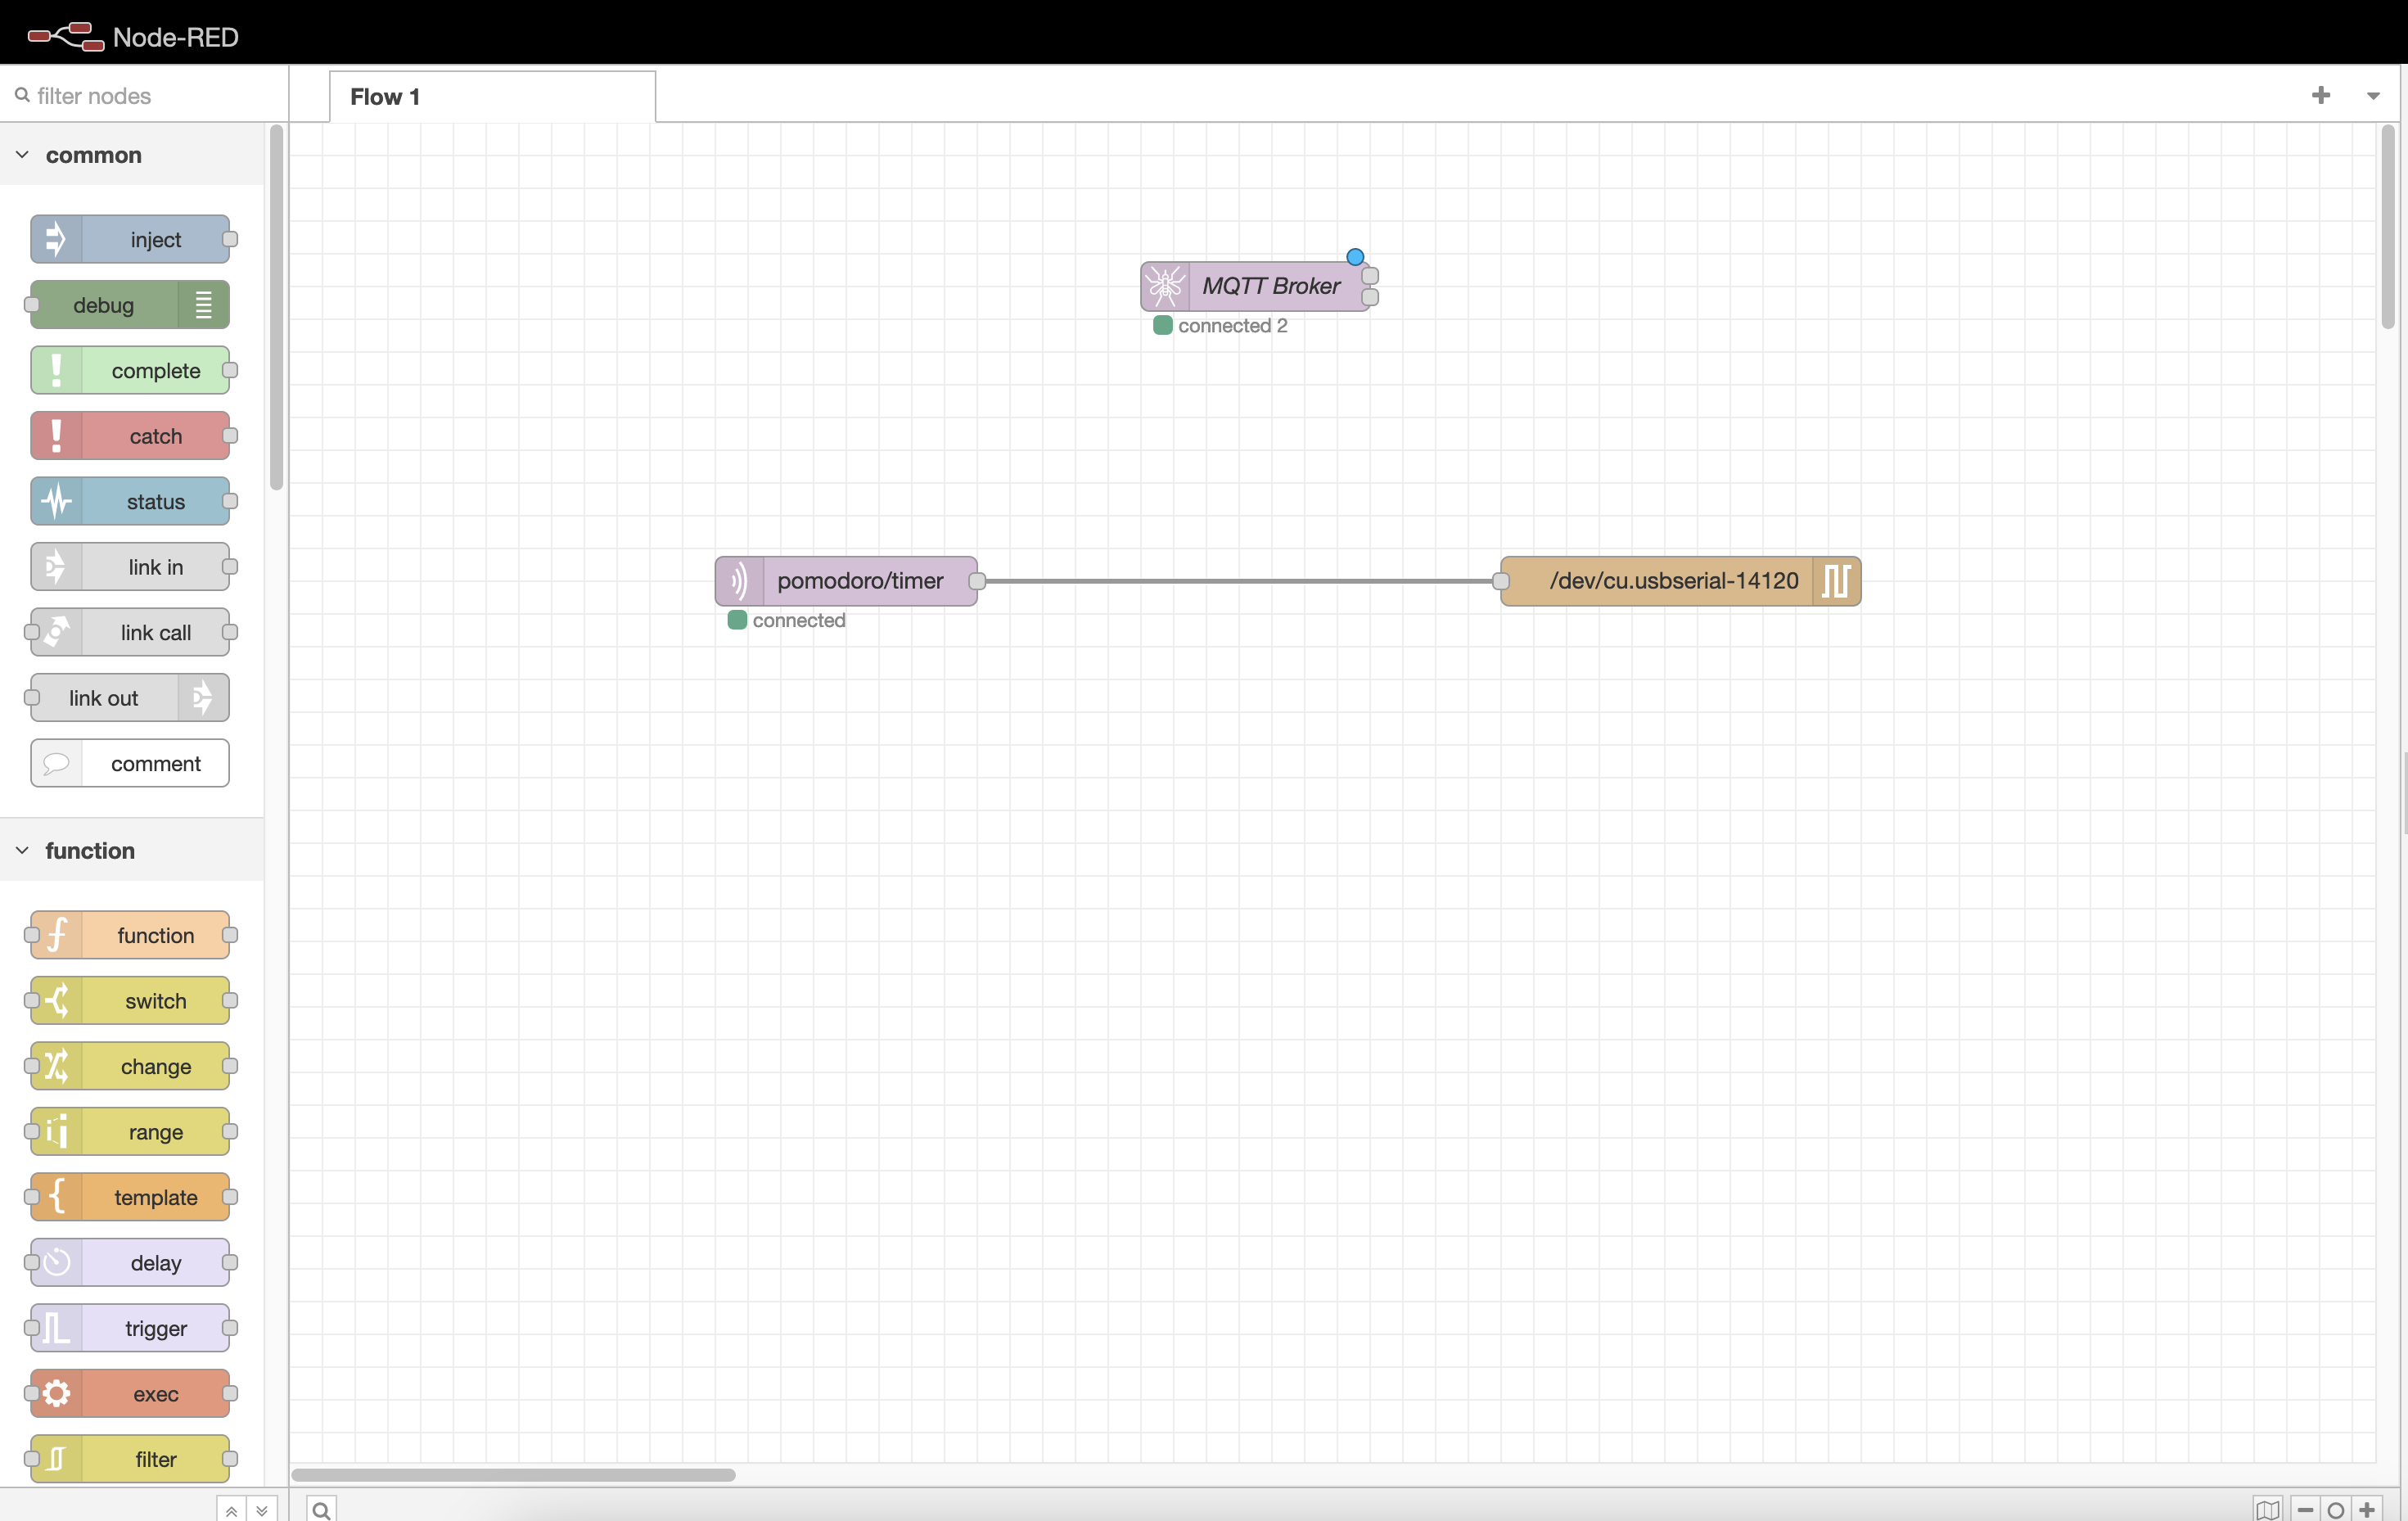
Task: Pick the catch node from the palette
Action: coord(132,436)
